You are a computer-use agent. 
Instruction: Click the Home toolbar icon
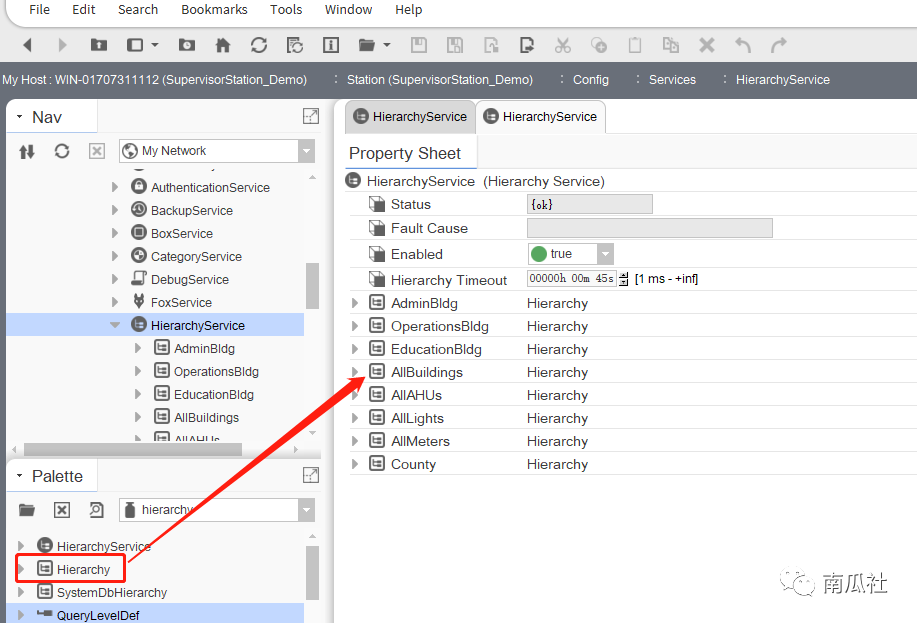[223, 45]
